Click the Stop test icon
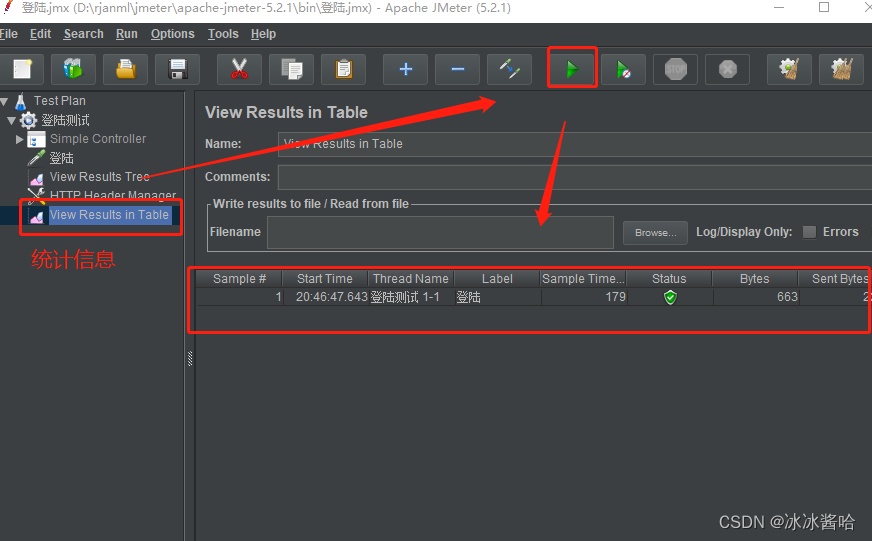 pos(676,70)
